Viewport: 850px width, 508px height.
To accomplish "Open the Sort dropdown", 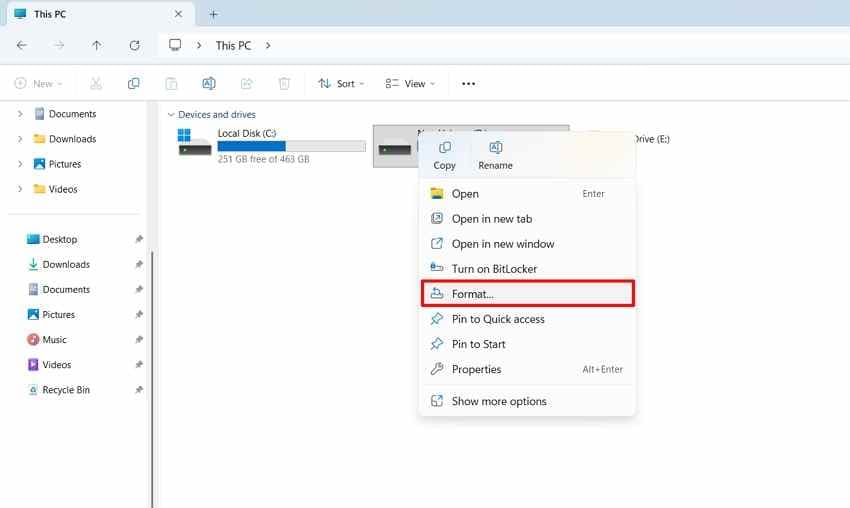I will pos(341,83).
